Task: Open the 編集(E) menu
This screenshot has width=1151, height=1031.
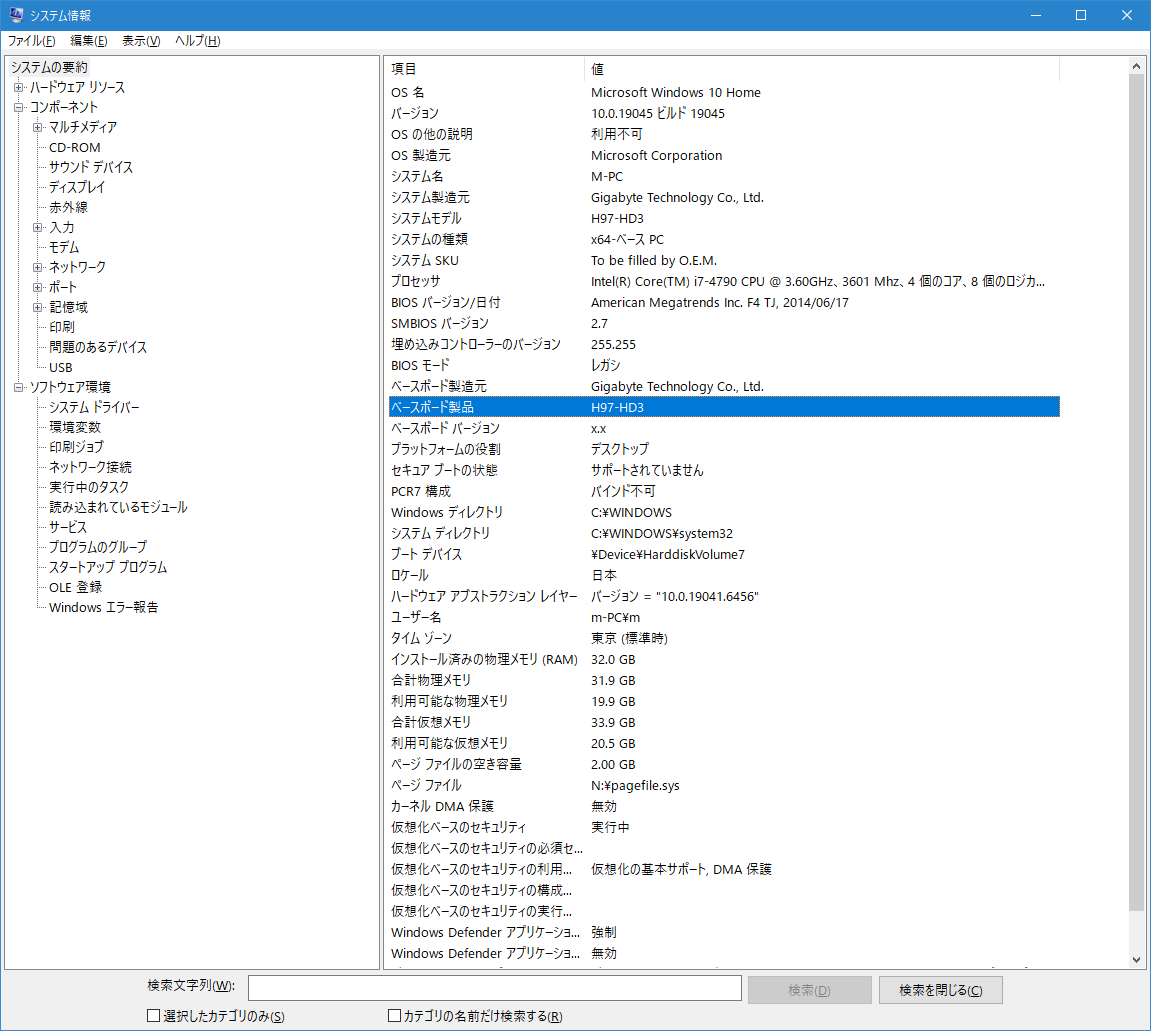Action: point(88,41)
